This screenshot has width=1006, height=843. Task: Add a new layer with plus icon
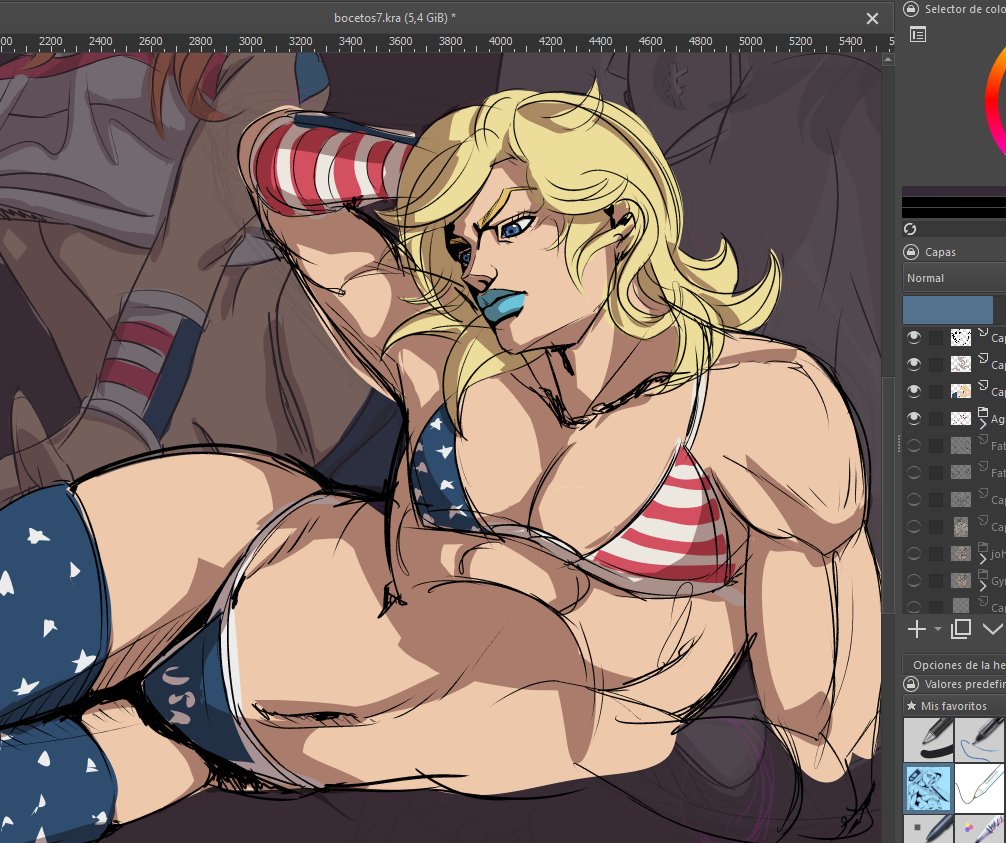tap(917, 629)
